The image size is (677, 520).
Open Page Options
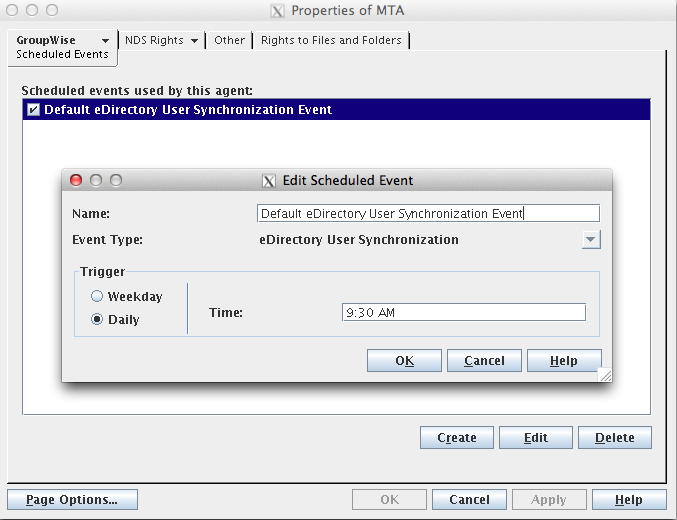[72, 500]
